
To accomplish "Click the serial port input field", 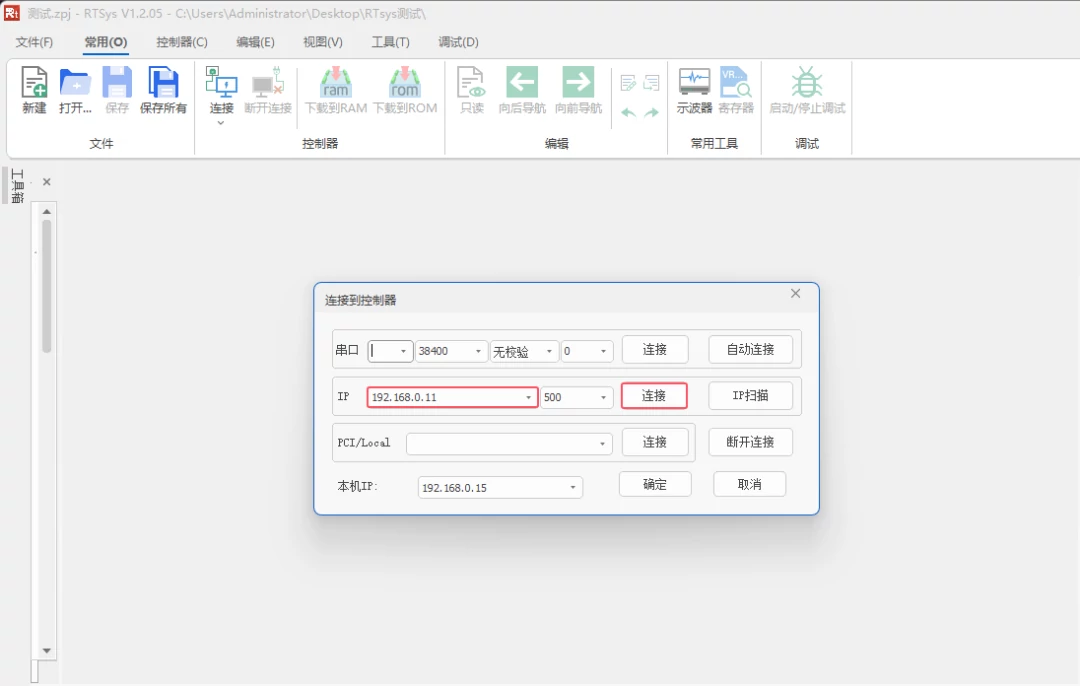I will click(x=390, y=351).
